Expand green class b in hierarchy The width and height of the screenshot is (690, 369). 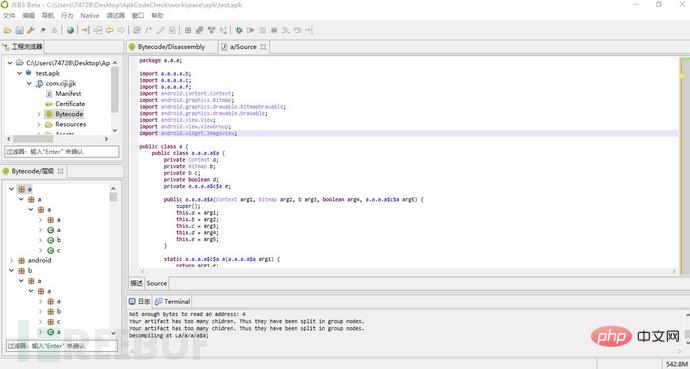40,240
